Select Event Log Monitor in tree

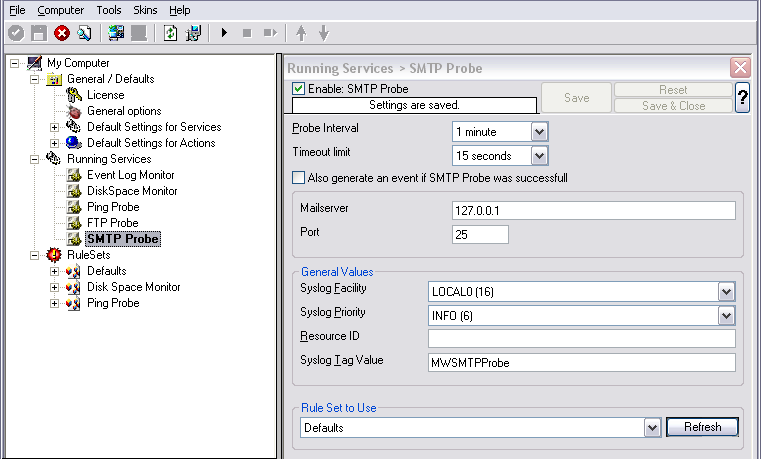[x=131, y=175]
